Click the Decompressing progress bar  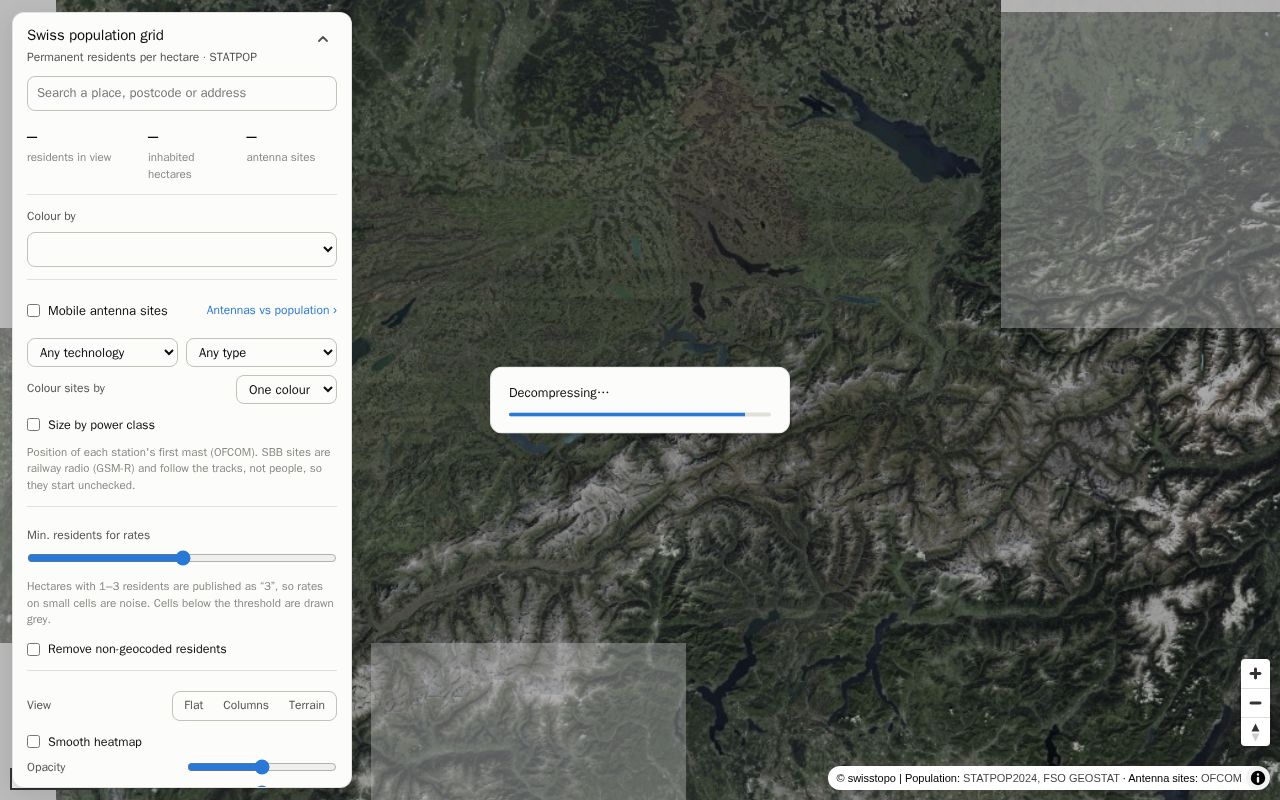tap(640, 414)
